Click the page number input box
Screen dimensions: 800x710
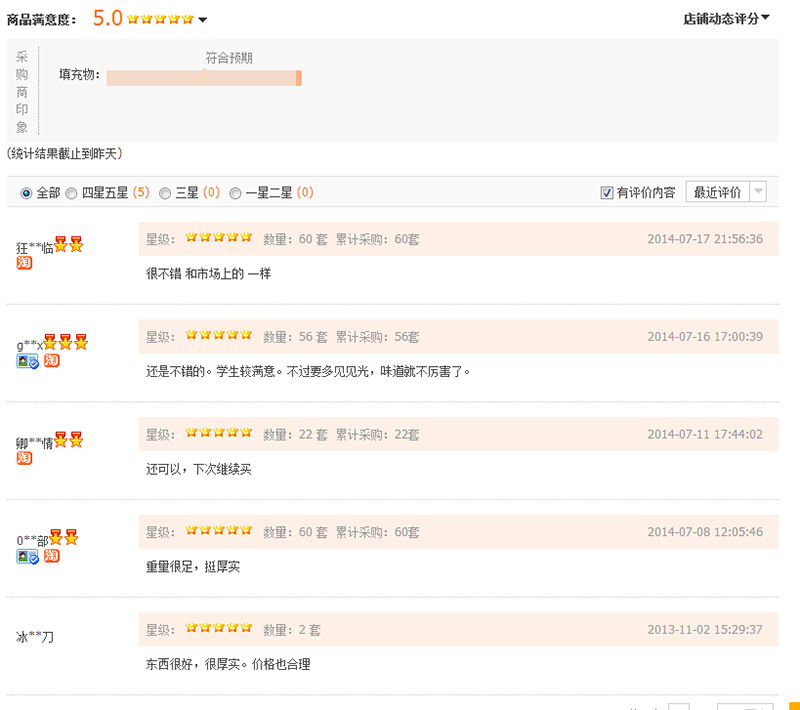pyautogui.click(x=678, y=706)
